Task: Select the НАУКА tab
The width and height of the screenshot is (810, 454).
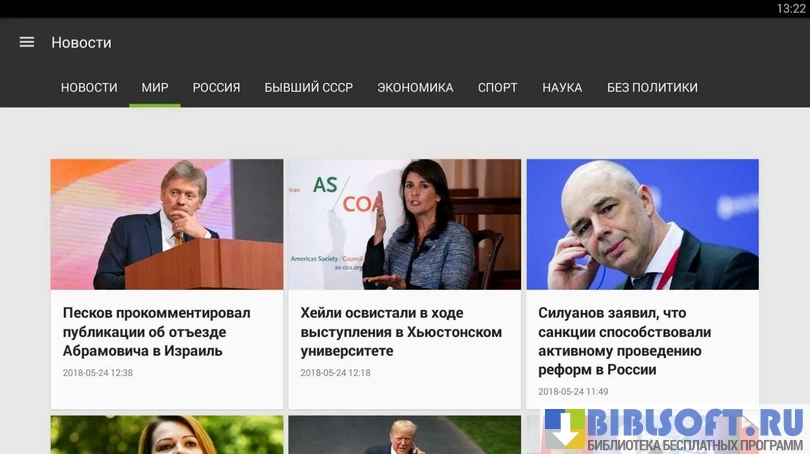Action: pyautogui.click(x=562, y=87)
